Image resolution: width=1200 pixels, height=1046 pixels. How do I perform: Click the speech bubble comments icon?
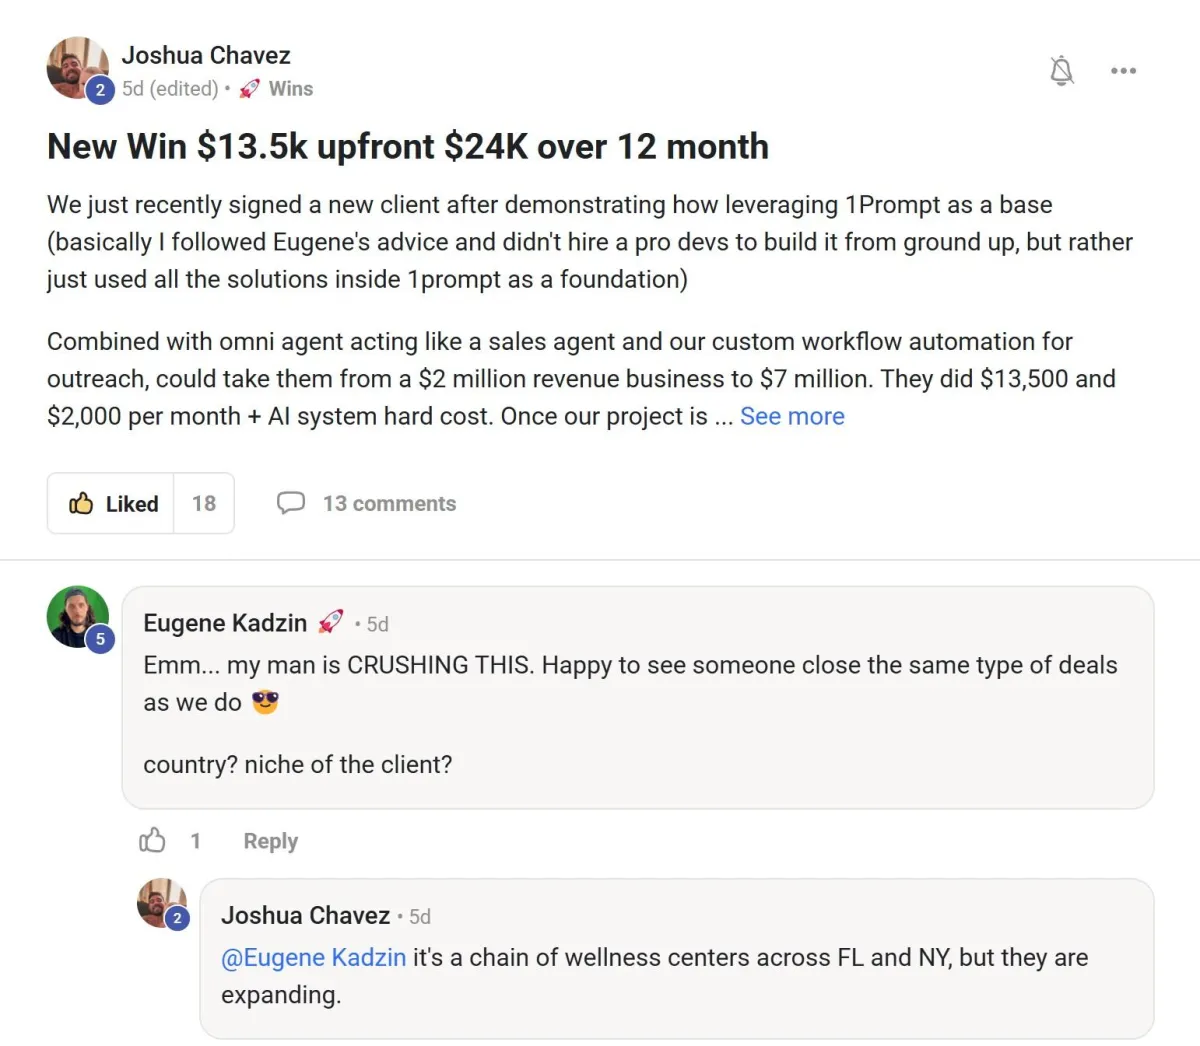coord(291,502)
